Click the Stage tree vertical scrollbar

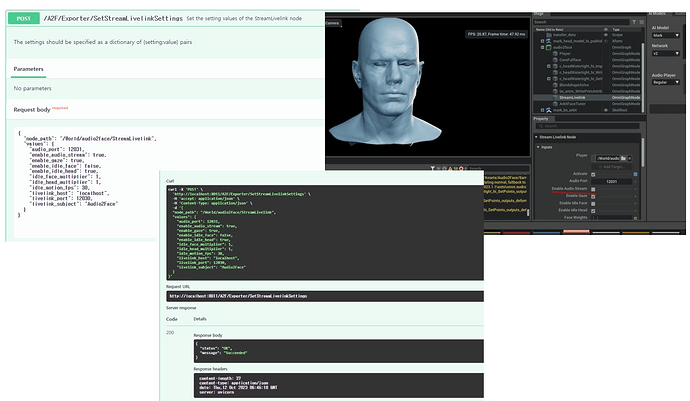click(642, 77)
